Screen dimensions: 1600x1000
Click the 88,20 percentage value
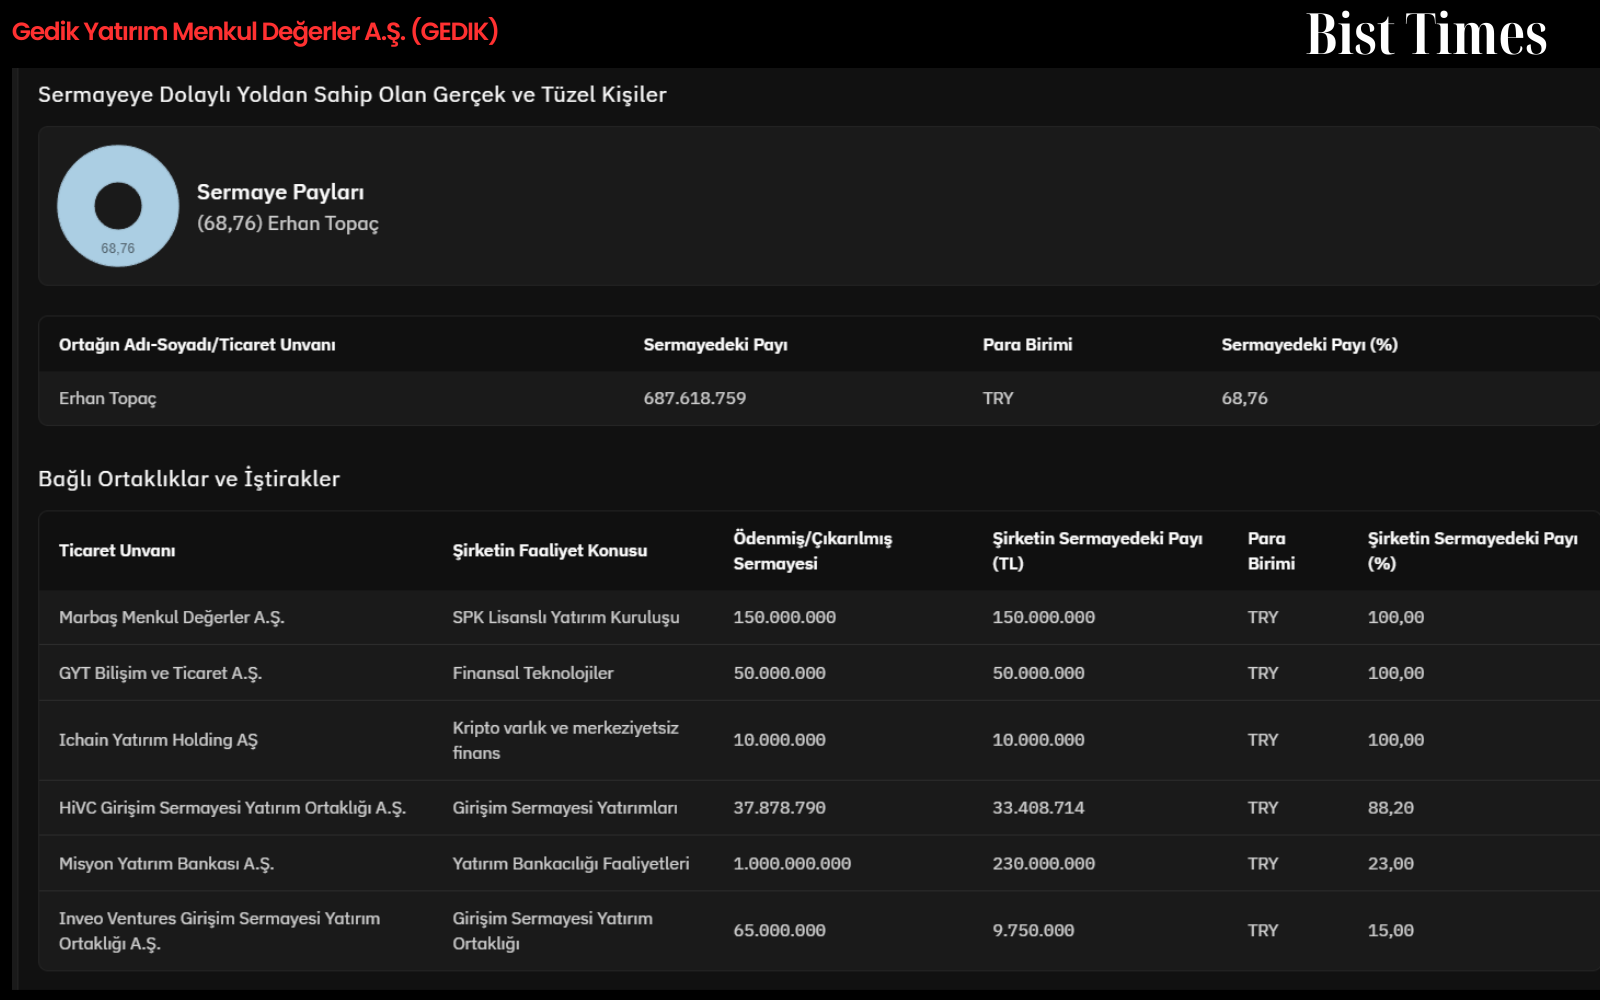(x=1390, y=808)
